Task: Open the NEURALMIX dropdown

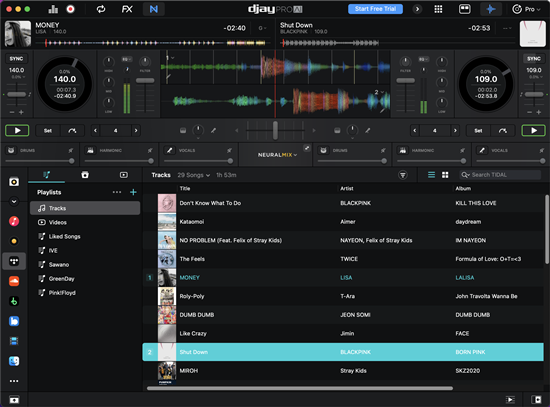Action: tap(277, 155)
